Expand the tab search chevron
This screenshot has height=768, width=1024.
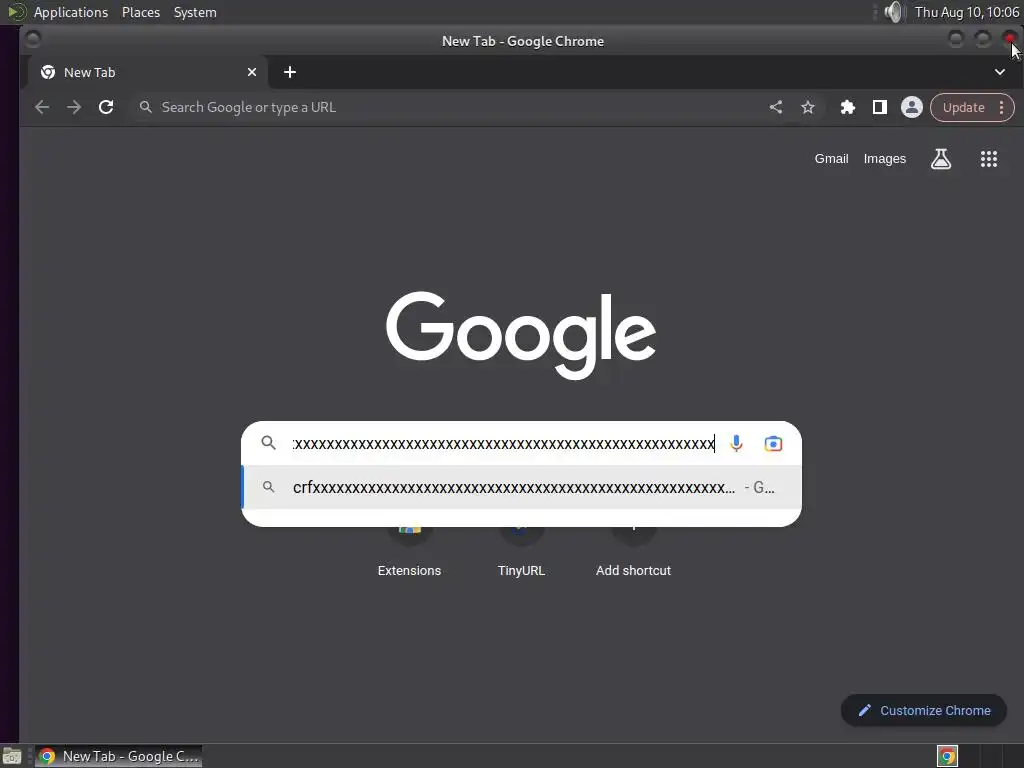[x=1000, y=72]
